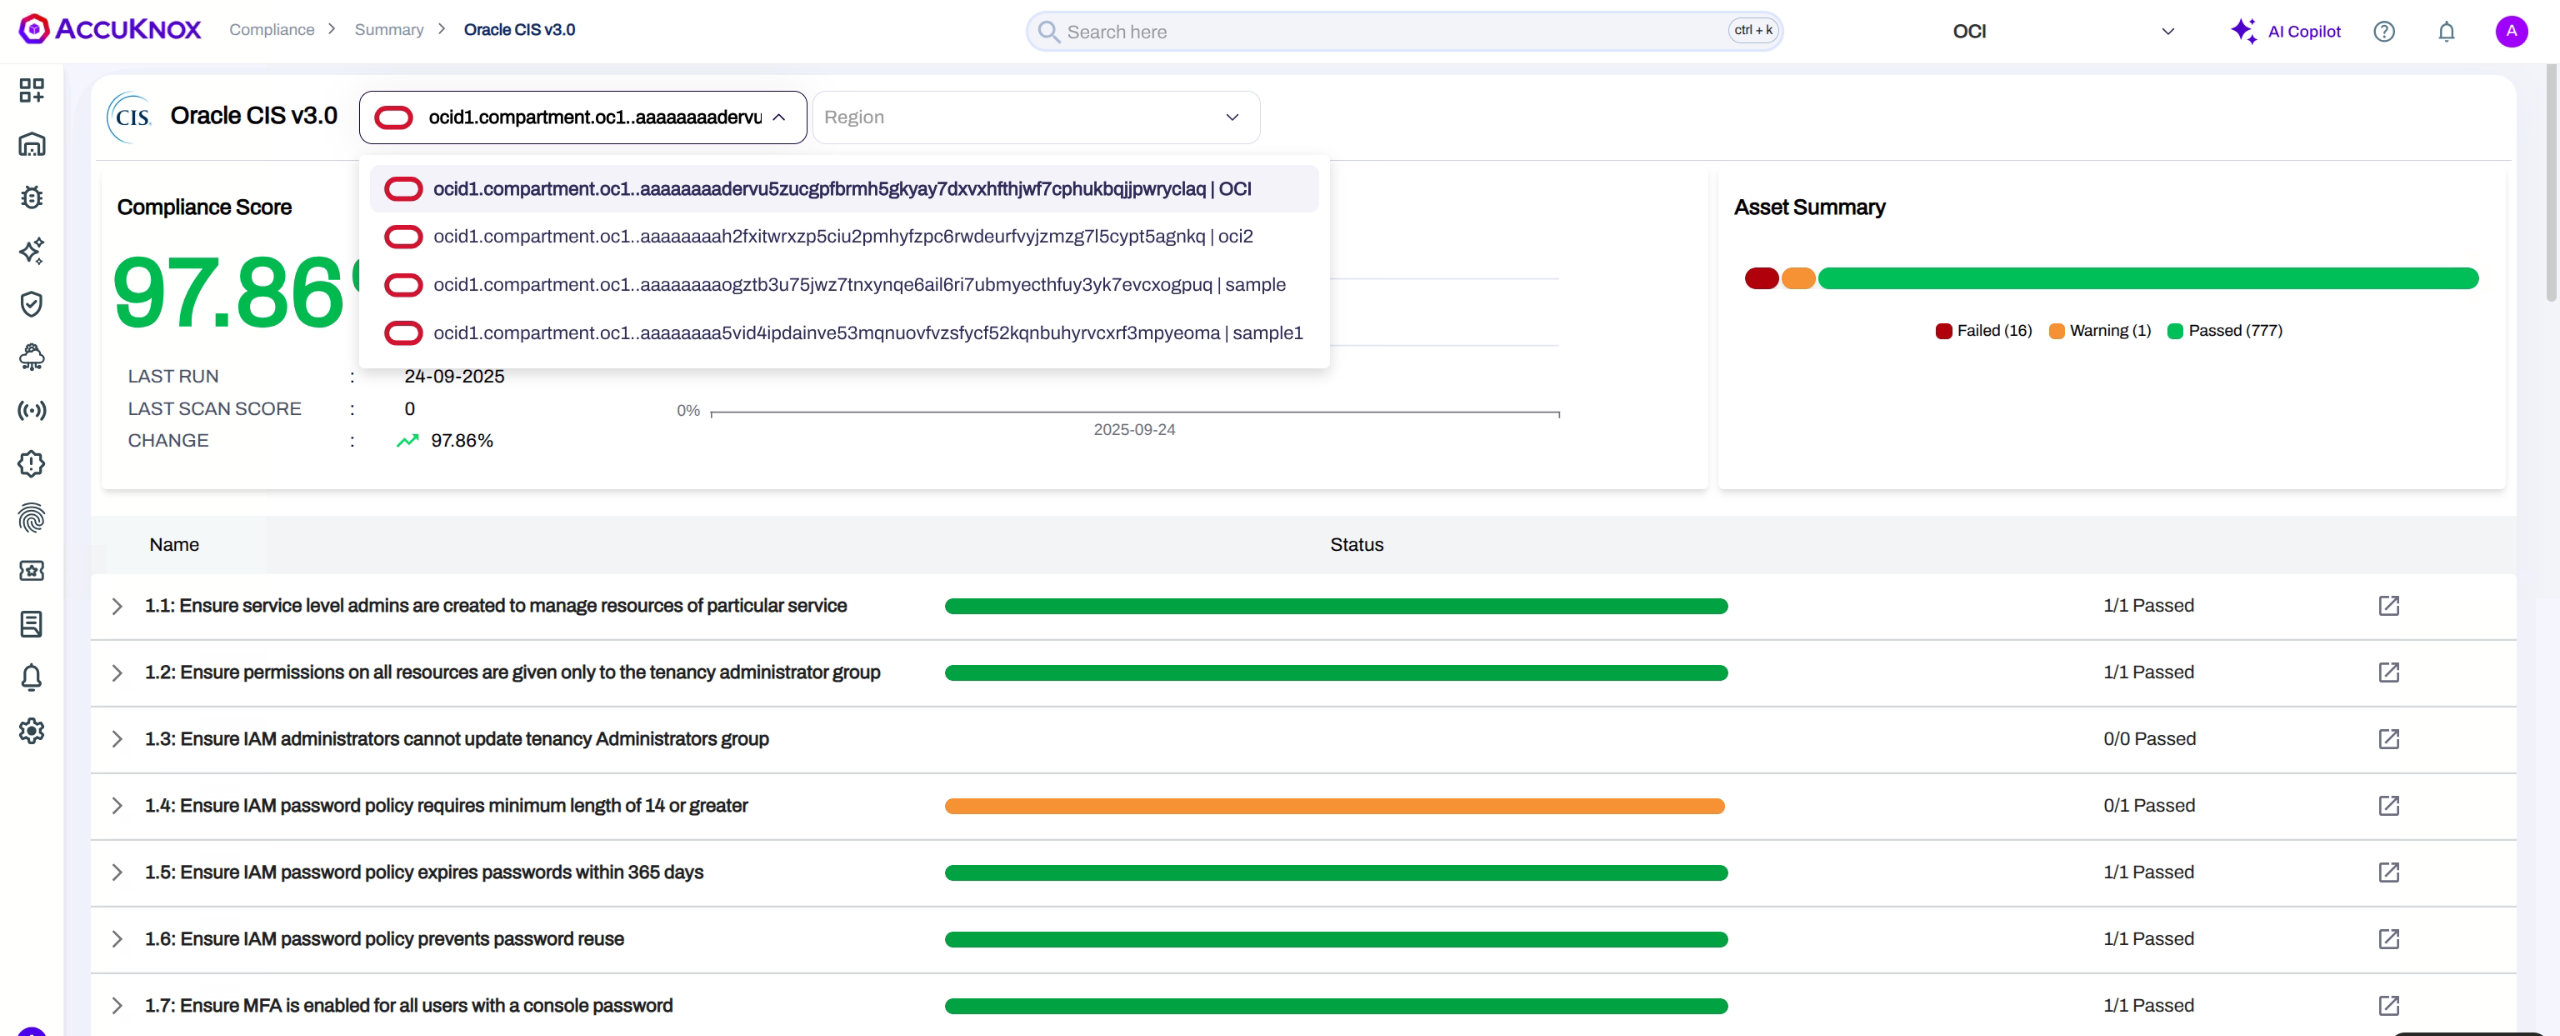Viewport: 2560px width, 1036px height.
Task: Click the settings gear in the sidebar
Action: (32, 731)
